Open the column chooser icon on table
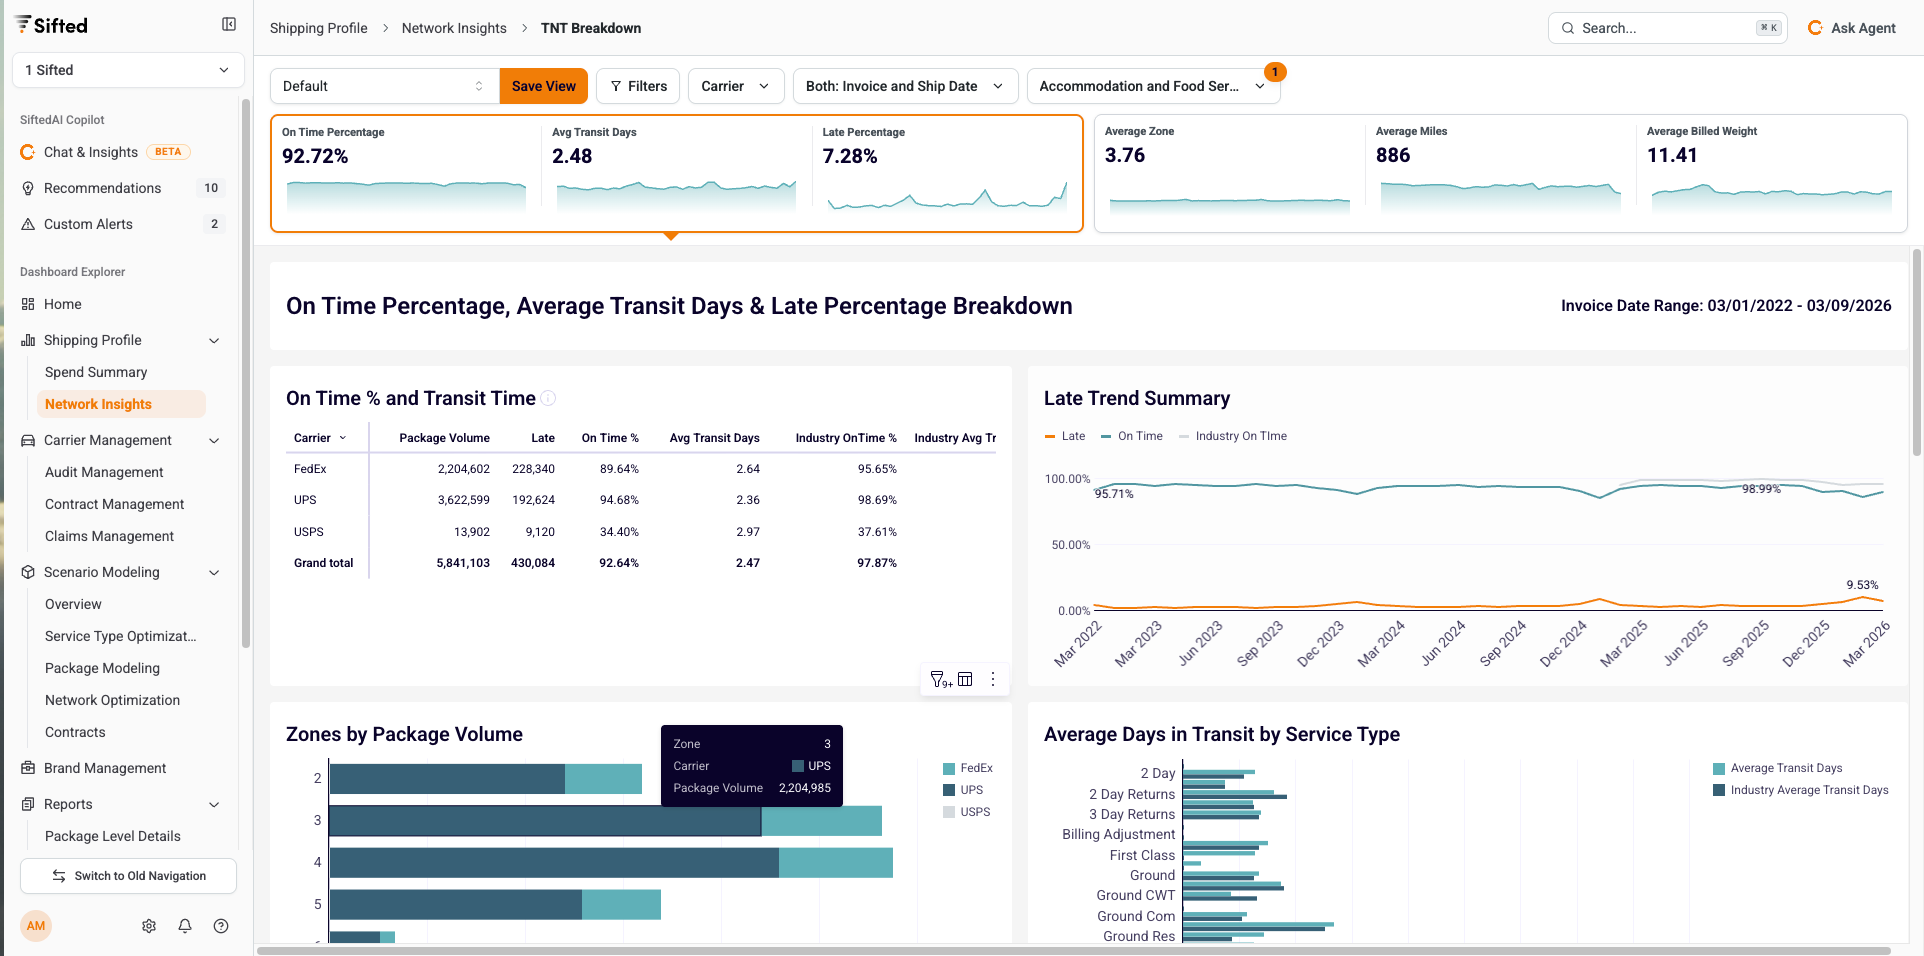Image resolution: width=1924 pixels, height=956 pixels. click(x=965, y=679)
